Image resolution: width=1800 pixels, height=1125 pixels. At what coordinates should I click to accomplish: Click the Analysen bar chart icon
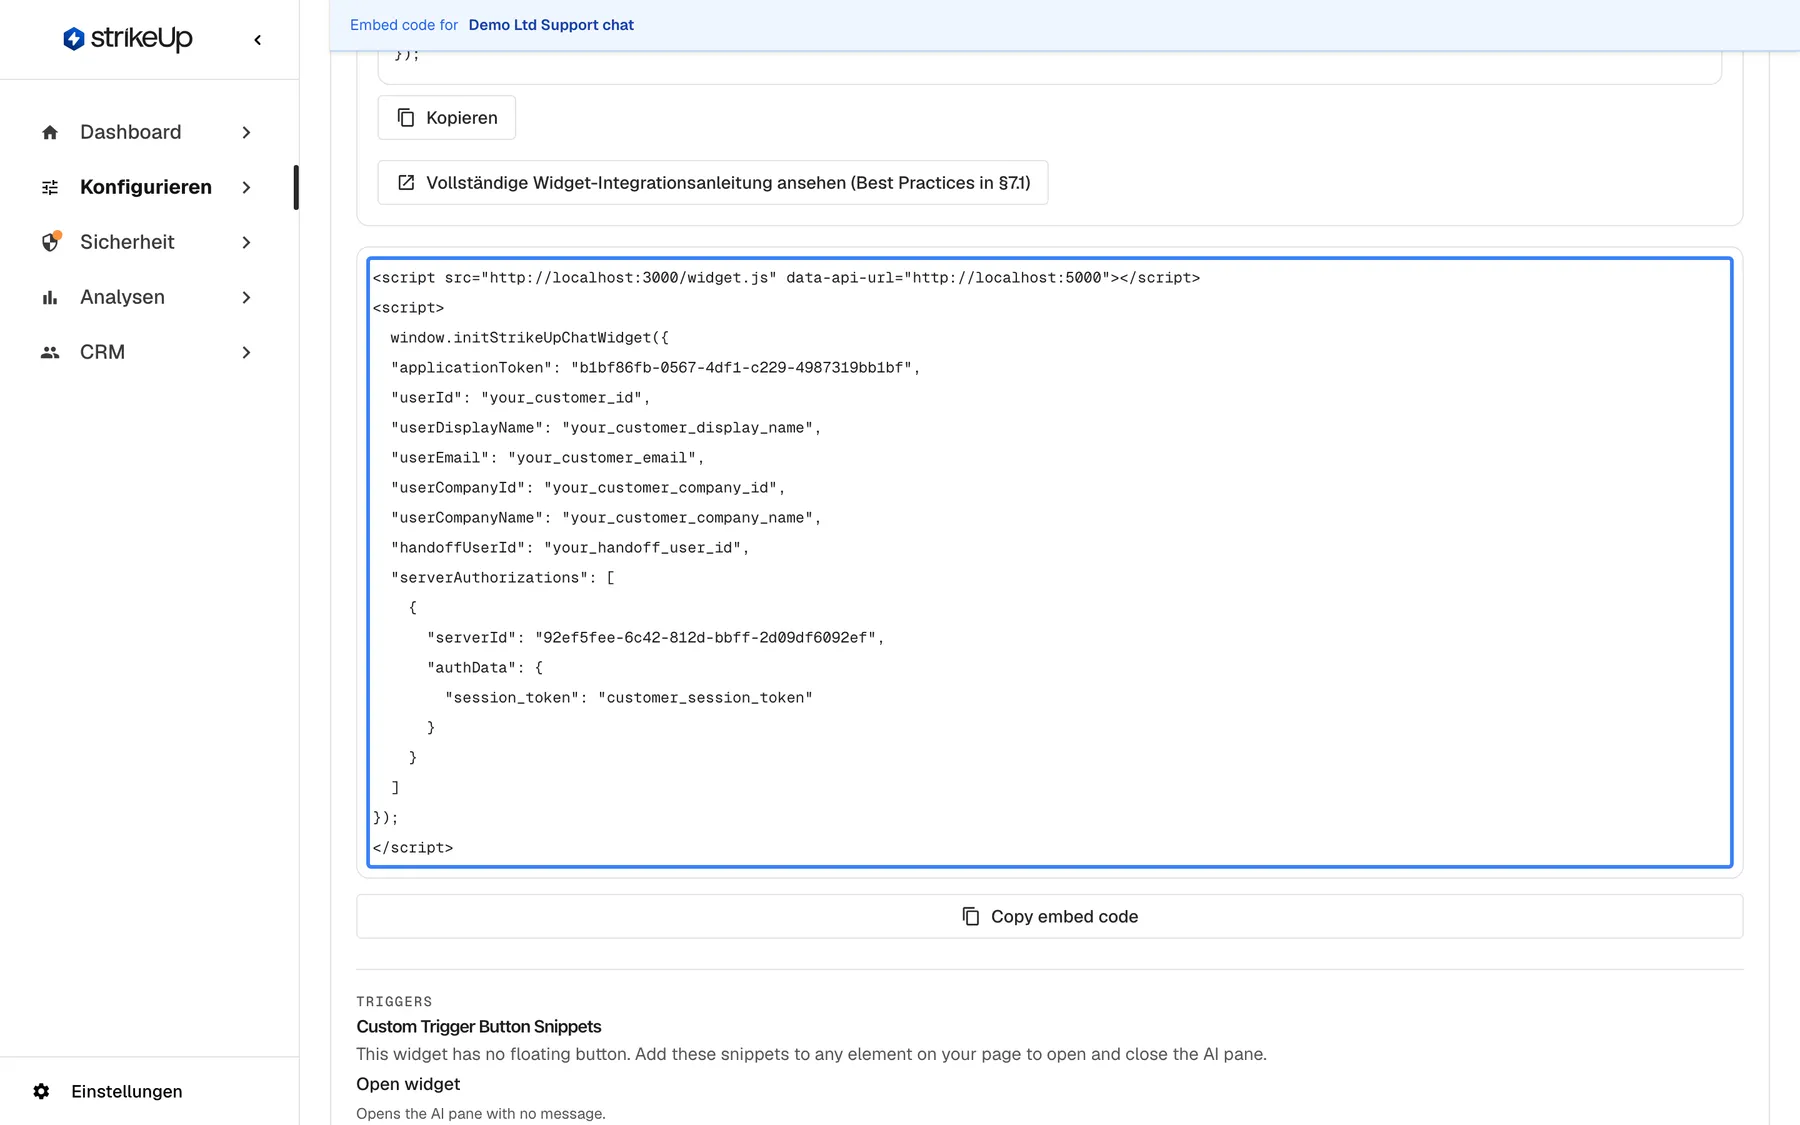click(50, 297)
